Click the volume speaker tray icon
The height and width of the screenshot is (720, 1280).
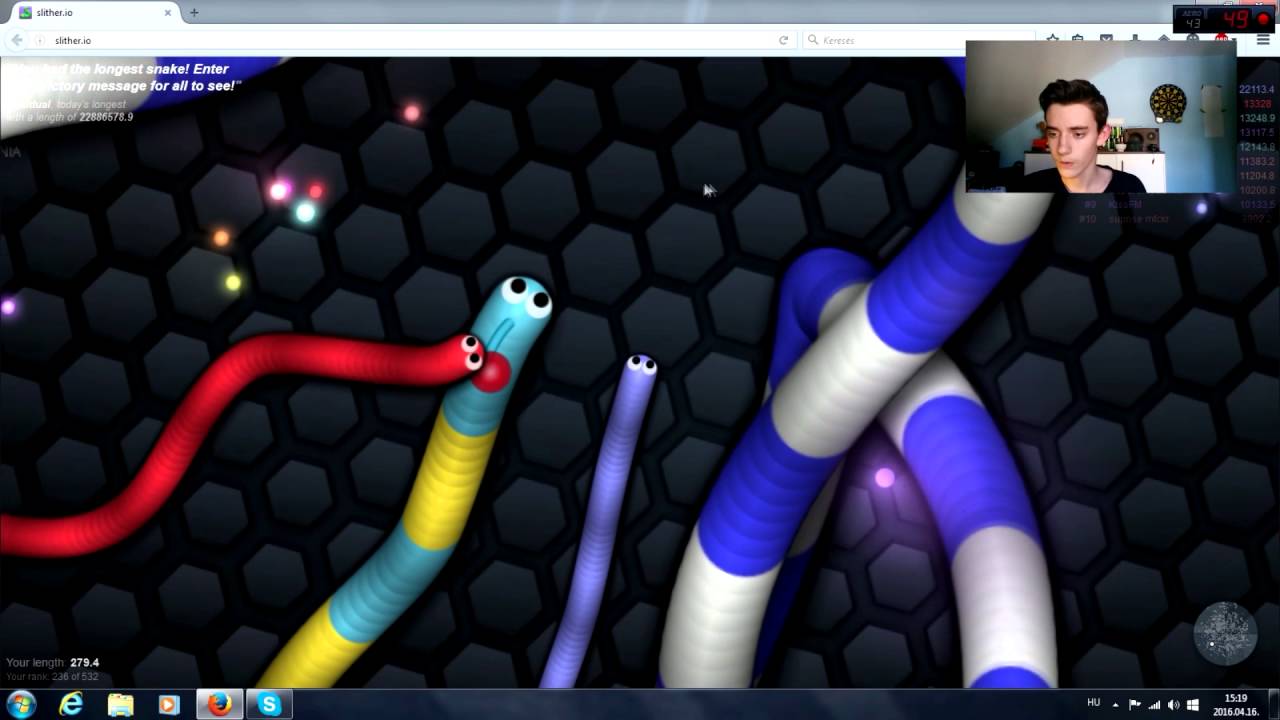coord(1174,705)
